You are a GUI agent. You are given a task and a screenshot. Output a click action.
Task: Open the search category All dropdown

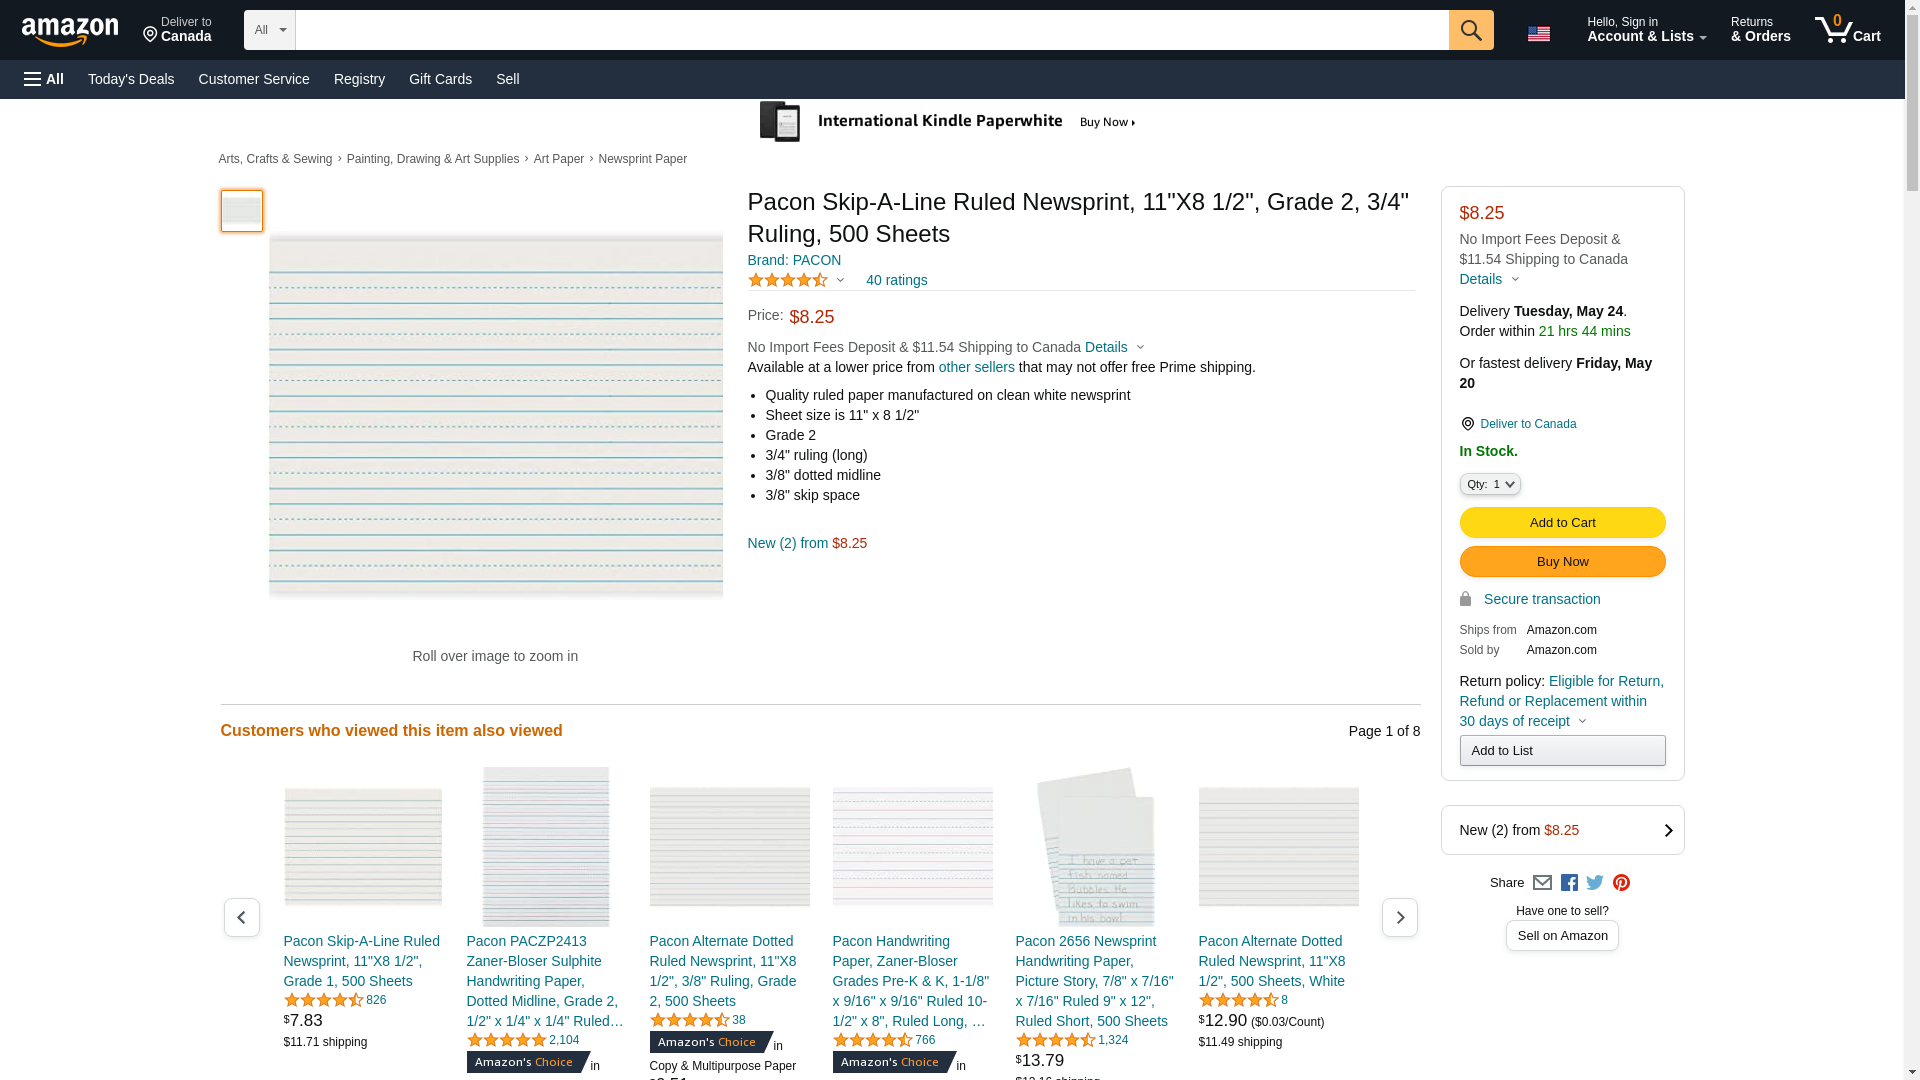tap(269, 30)
